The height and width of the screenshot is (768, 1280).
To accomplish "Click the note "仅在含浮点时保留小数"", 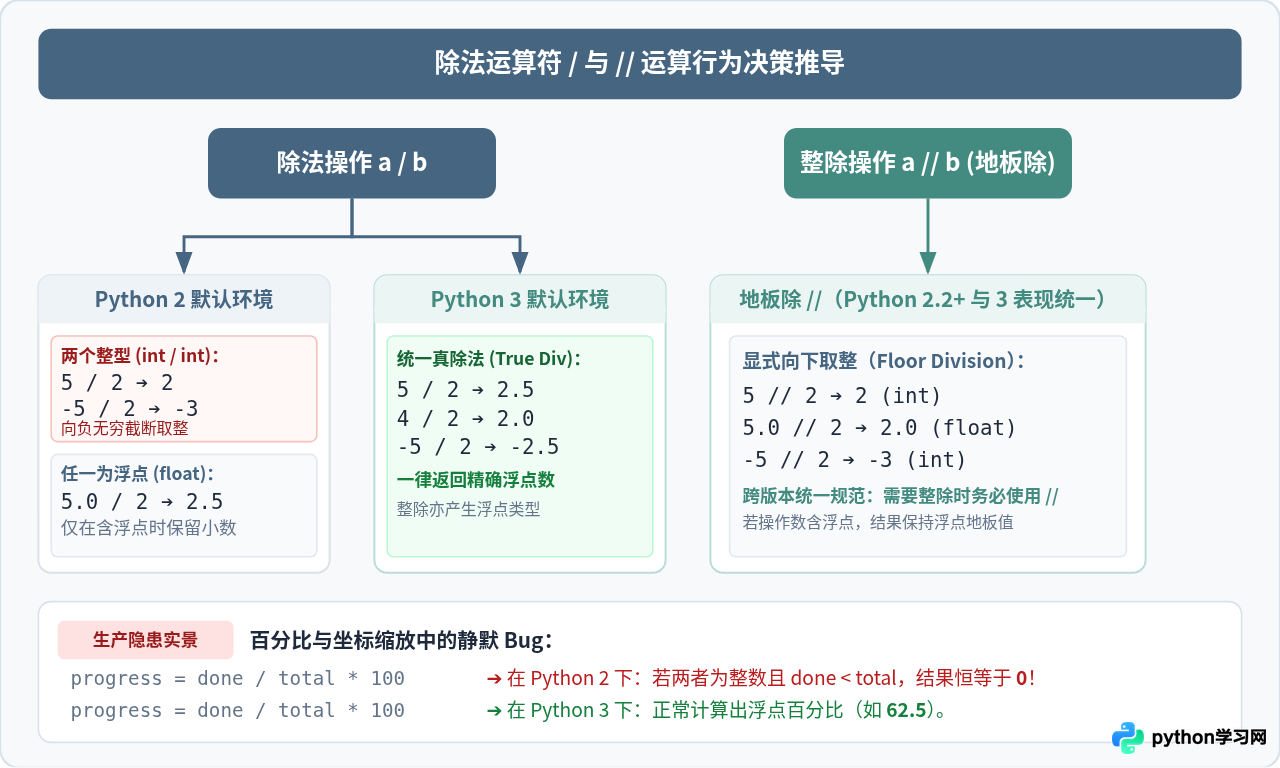I will (149, 527).
